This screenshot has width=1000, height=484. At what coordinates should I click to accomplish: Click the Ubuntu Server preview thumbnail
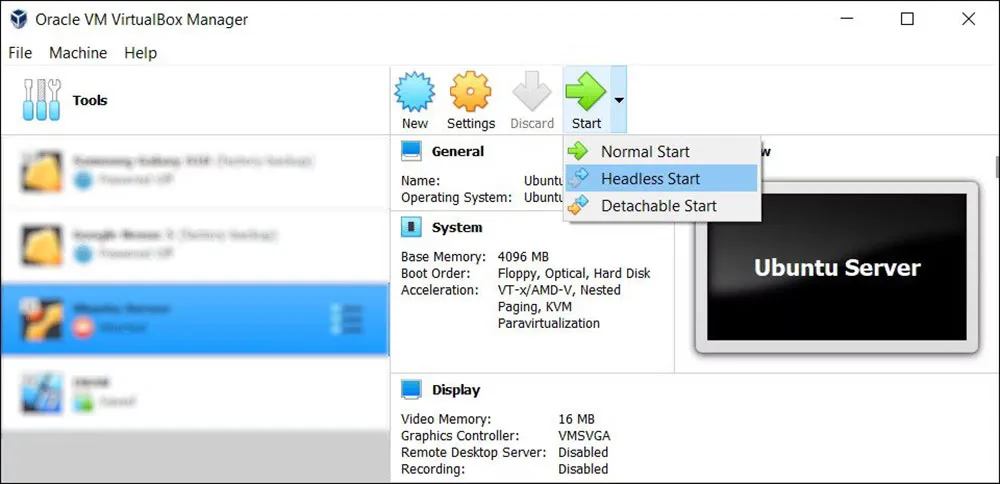click(836, 267)
